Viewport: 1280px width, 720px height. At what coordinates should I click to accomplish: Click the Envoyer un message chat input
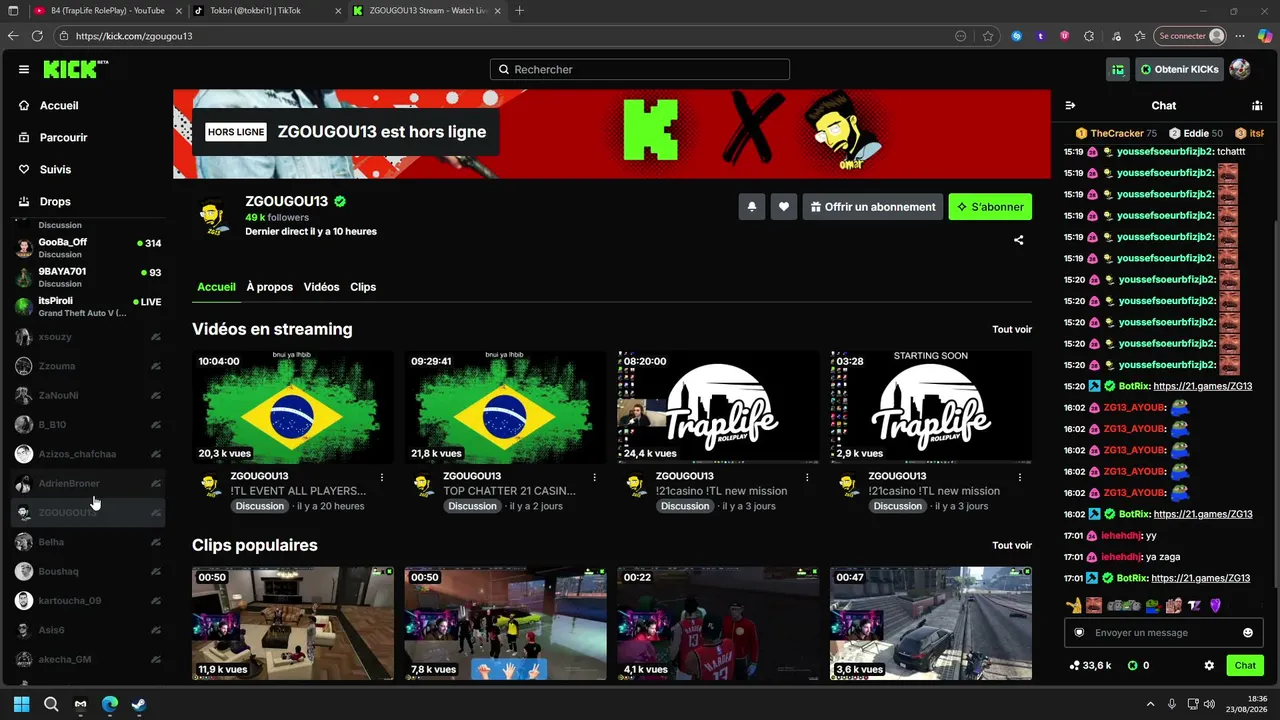coord(1163,633)
